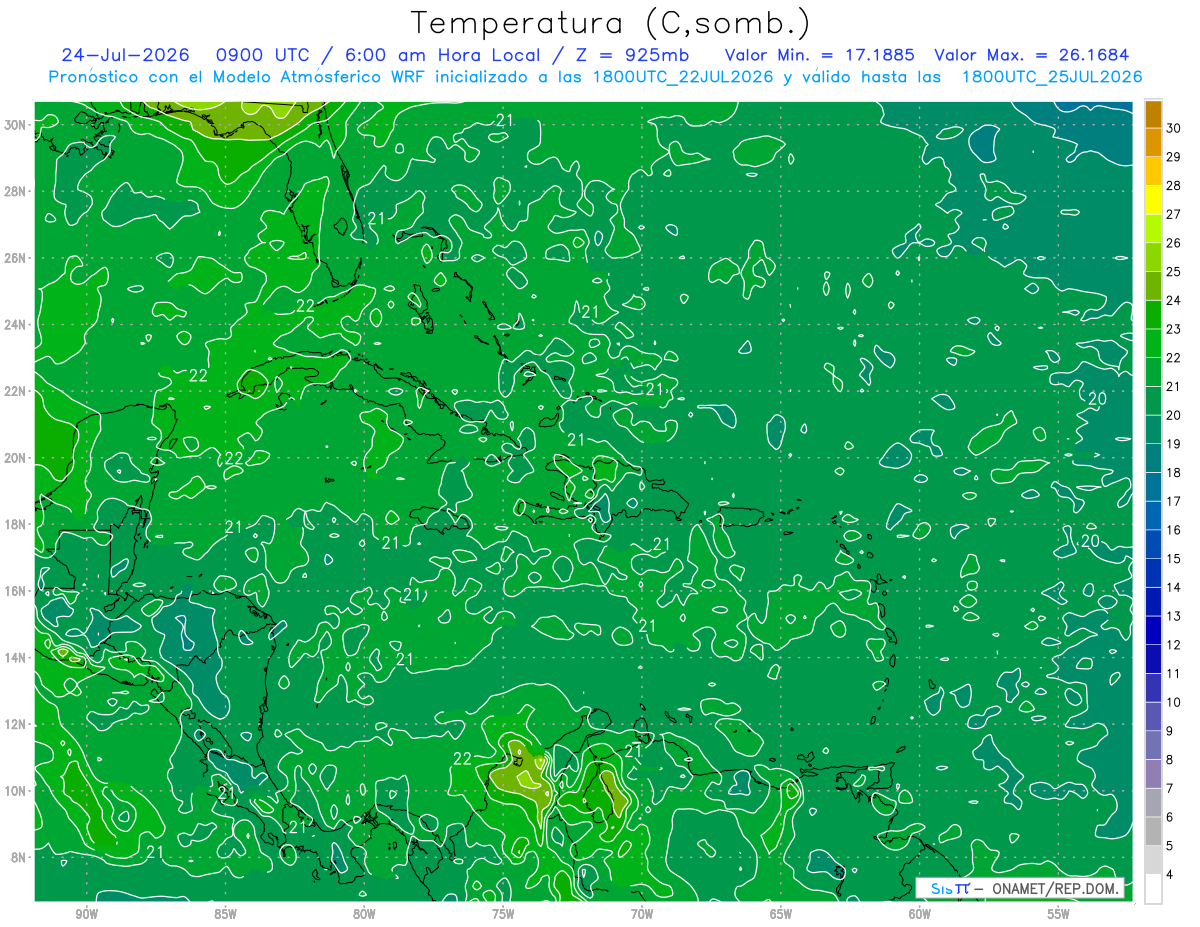Click 'Pronóstico con el Modelo Atmósferico WRF' text

(238, 77)
